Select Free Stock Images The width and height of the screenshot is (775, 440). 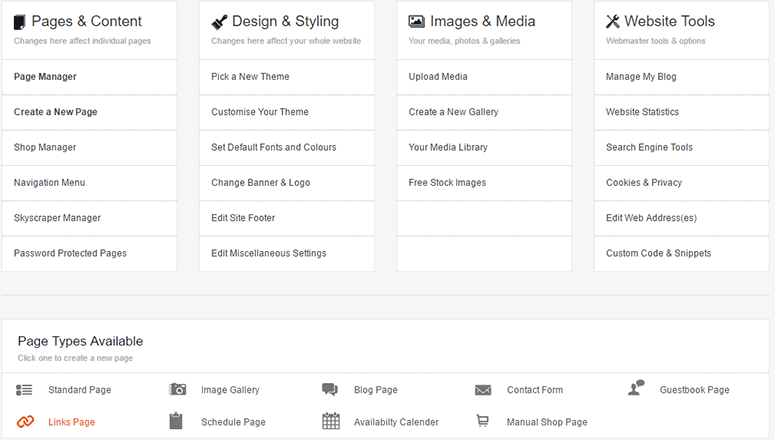(x=447, y=183)
